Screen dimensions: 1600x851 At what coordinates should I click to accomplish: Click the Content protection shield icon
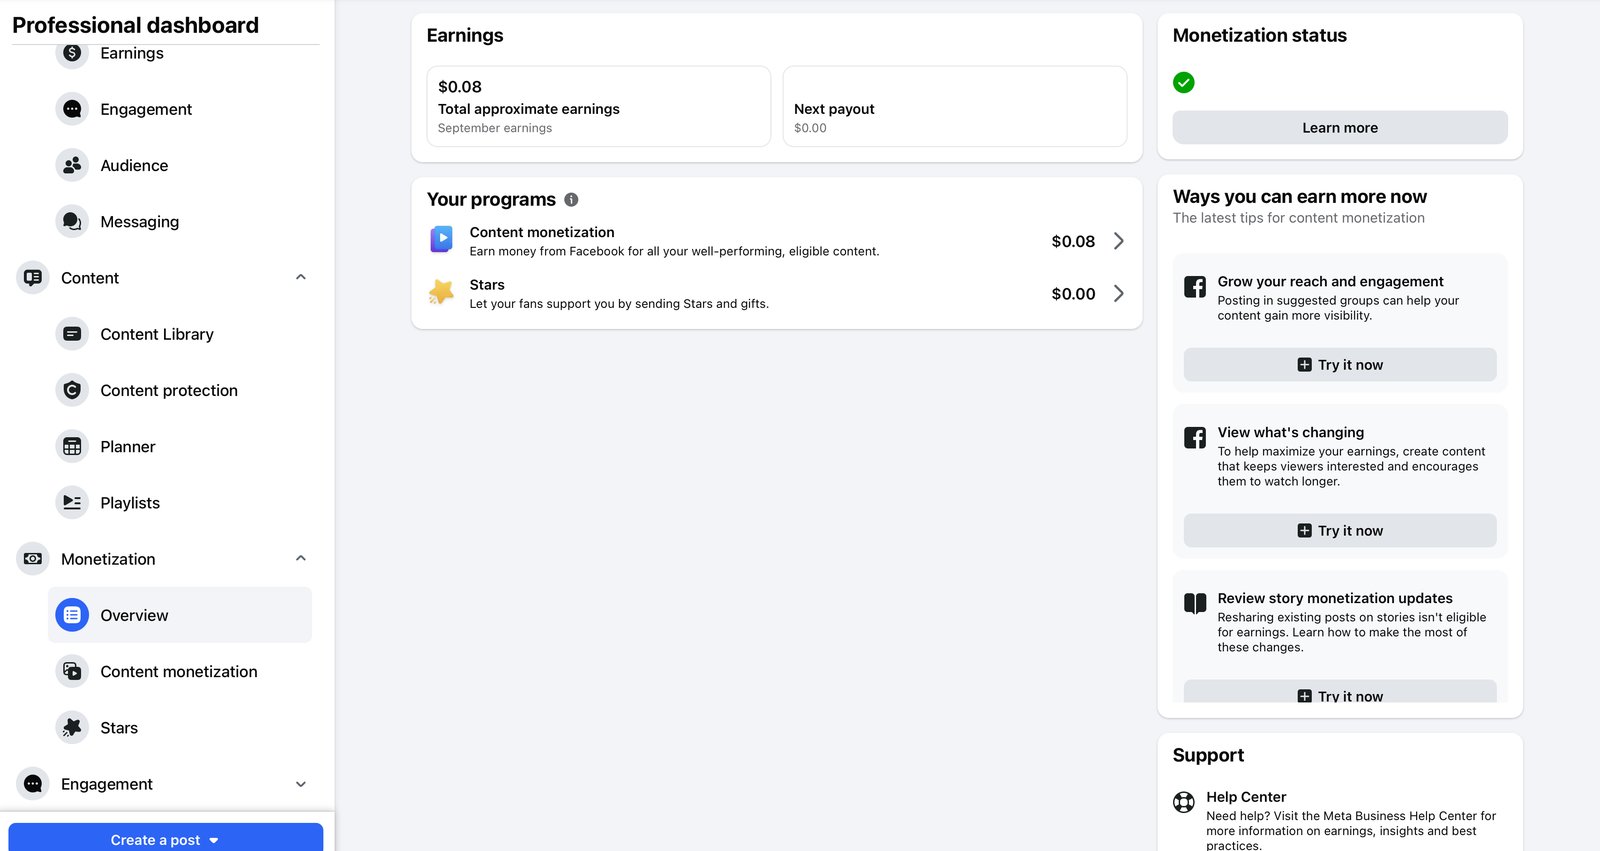[72, 391]
